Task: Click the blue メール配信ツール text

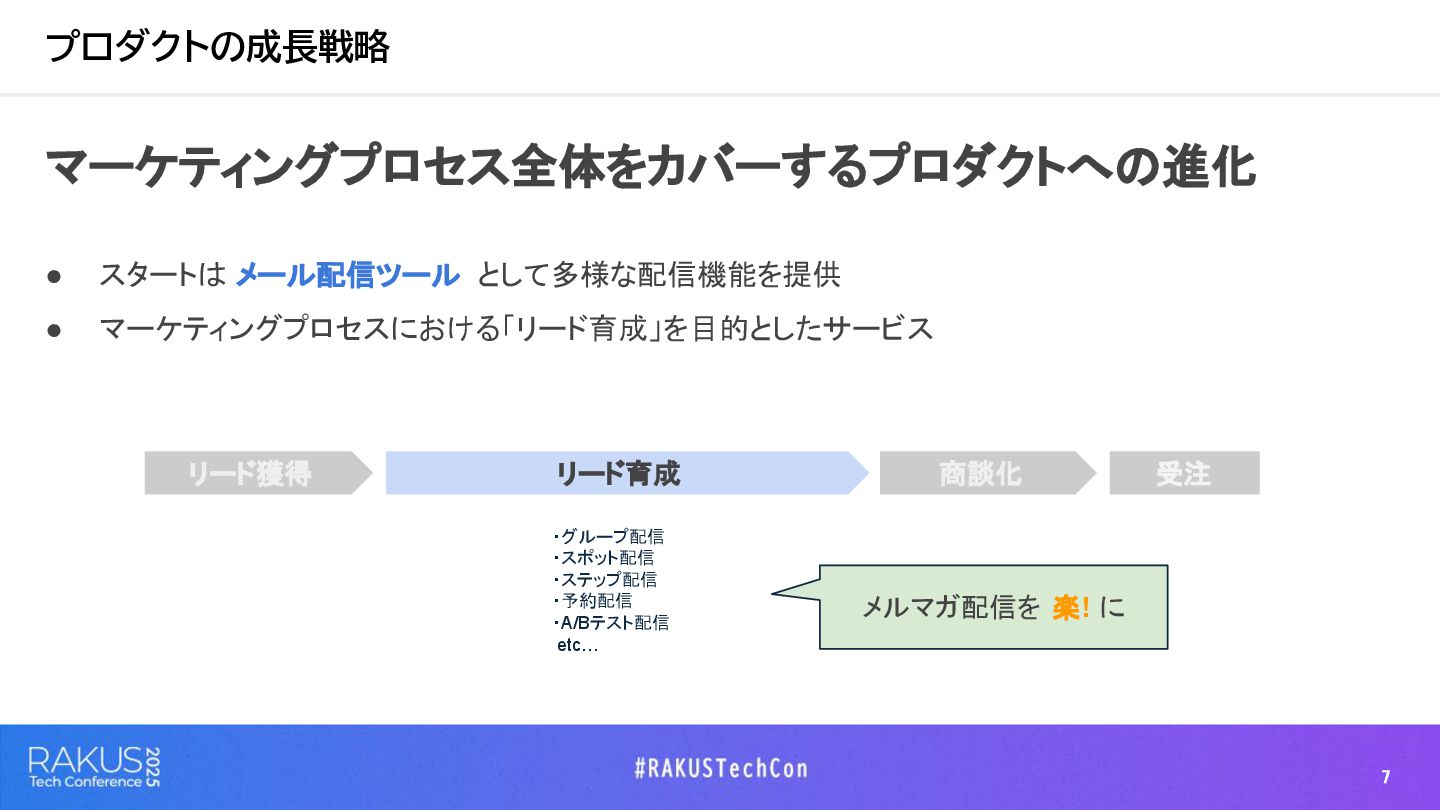Action: (x=347, y=275)
